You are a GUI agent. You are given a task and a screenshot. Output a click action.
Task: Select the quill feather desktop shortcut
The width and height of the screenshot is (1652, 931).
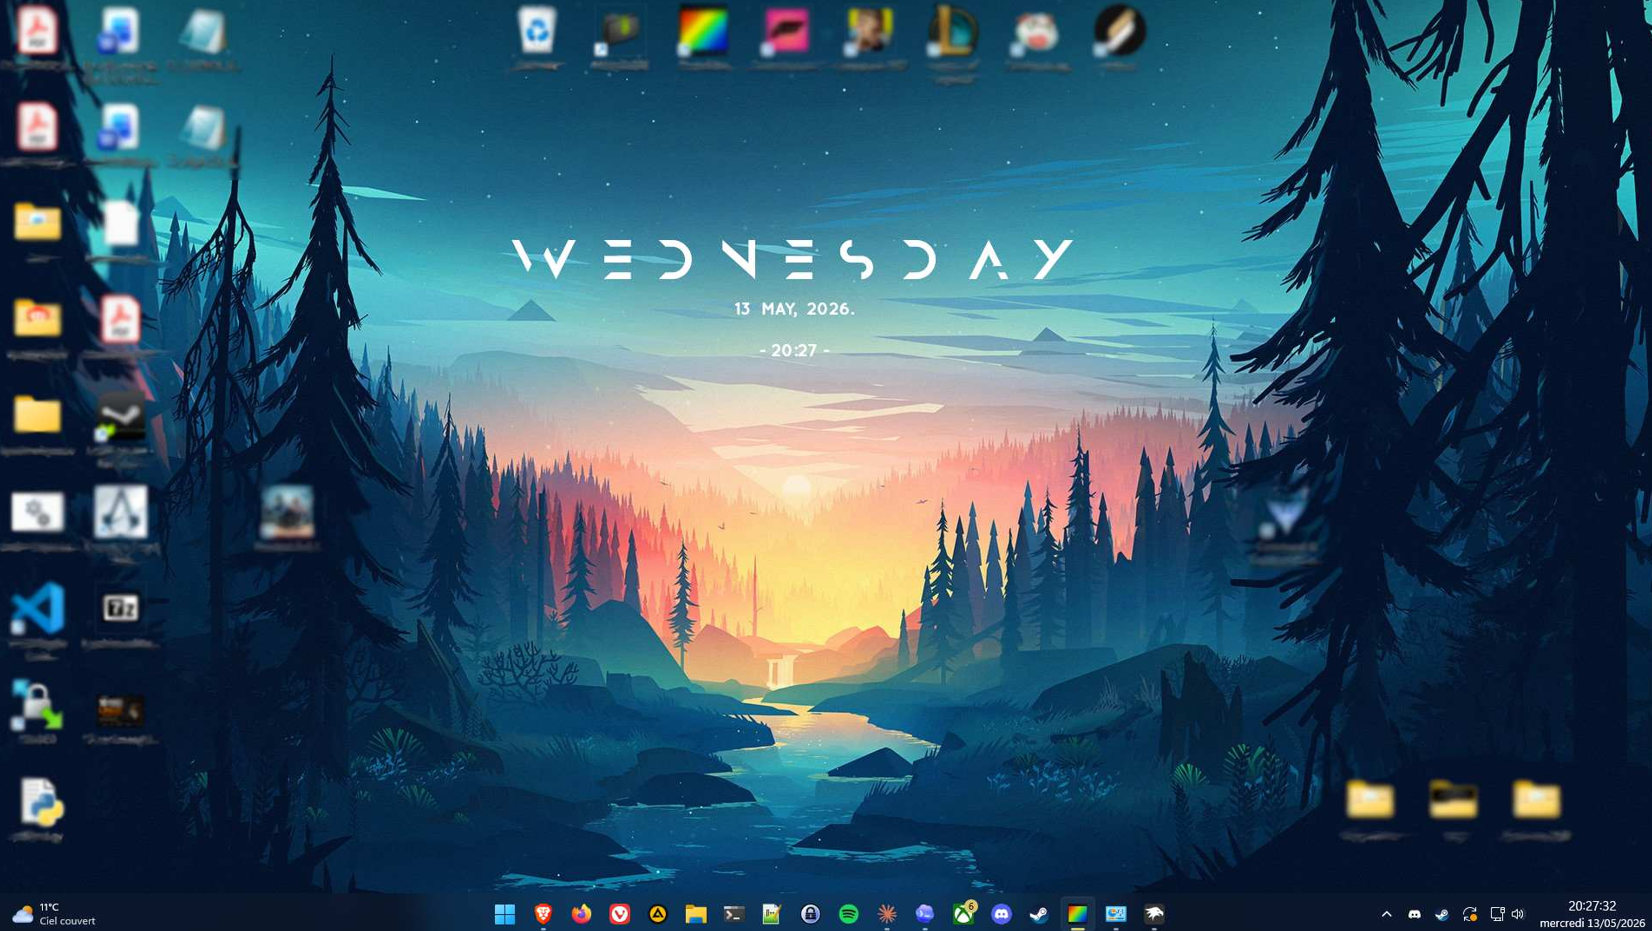[1118, 38]
